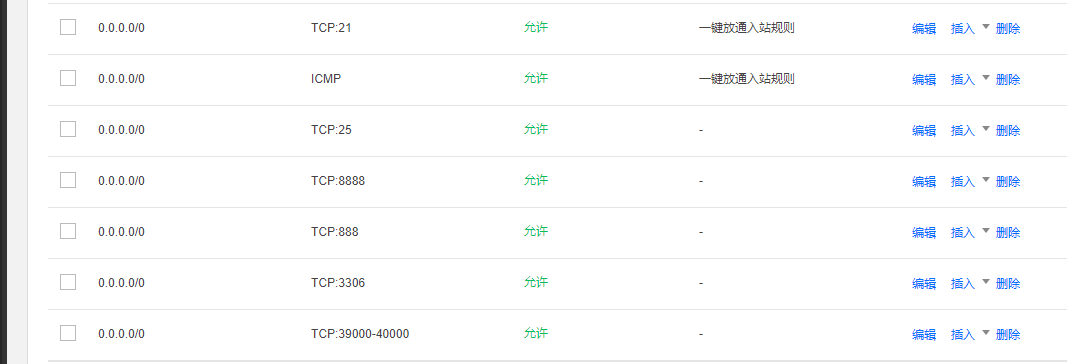
Task: Click 删除 to delete the TCP:25 rule
Action: tap(1008, 131)
